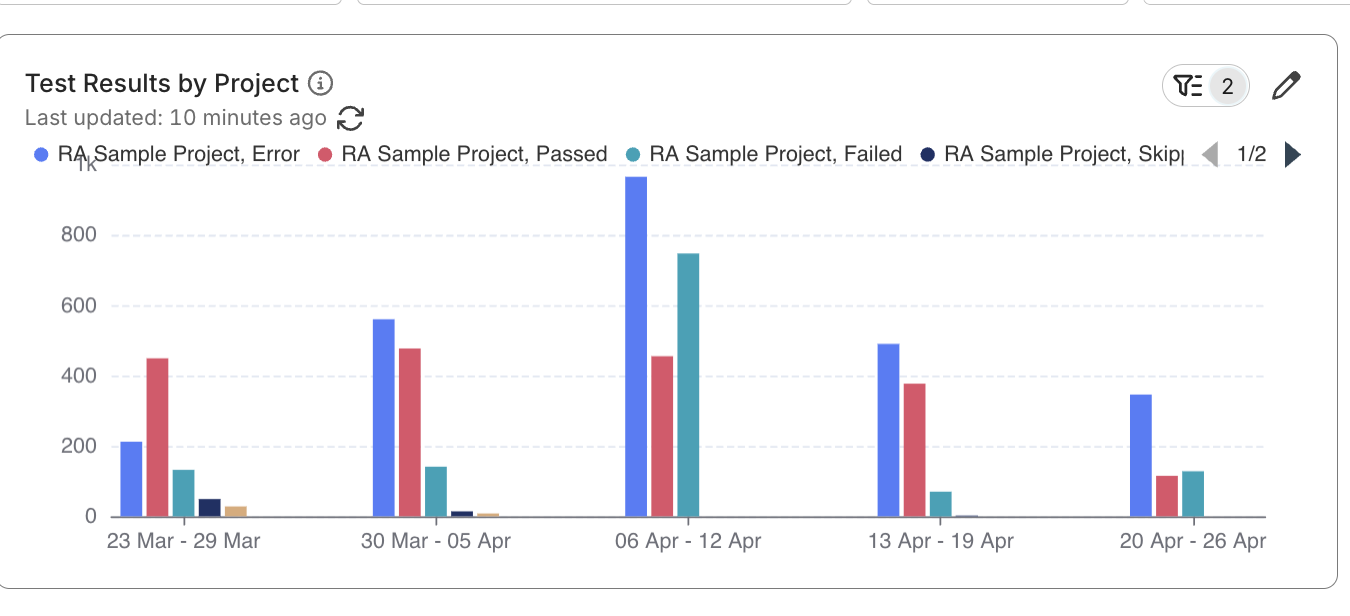
Task: Click the 1/2 legend page indicator
Action: point(1251,153)
